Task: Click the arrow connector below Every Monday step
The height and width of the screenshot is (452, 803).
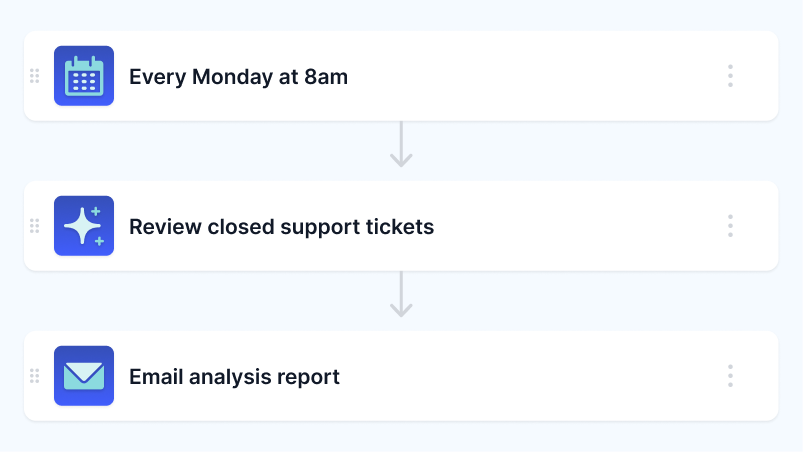Action: click(x=401, y=146)
